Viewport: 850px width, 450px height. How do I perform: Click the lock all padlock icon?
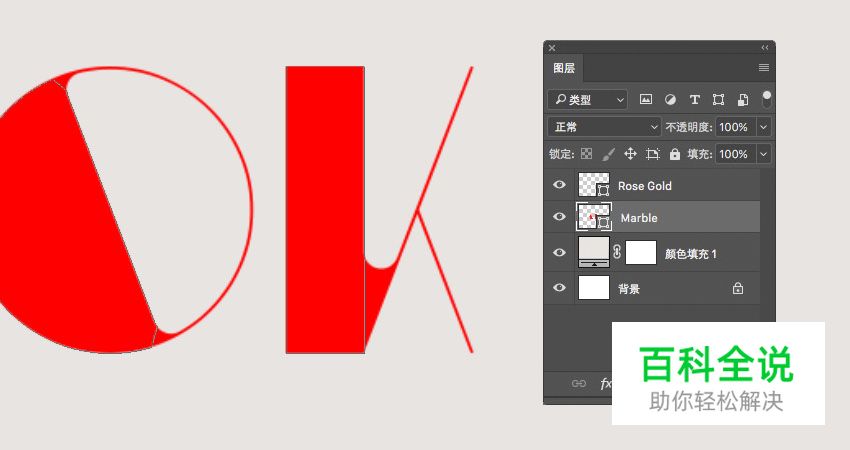point(675,154)
